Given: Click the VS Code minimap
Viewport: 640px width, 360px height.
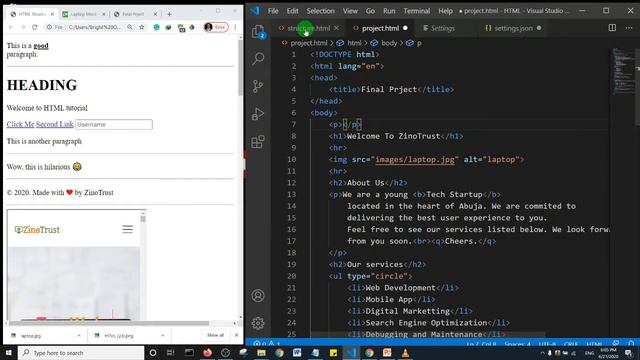Looking at the screenshot, I should [624, 71].
